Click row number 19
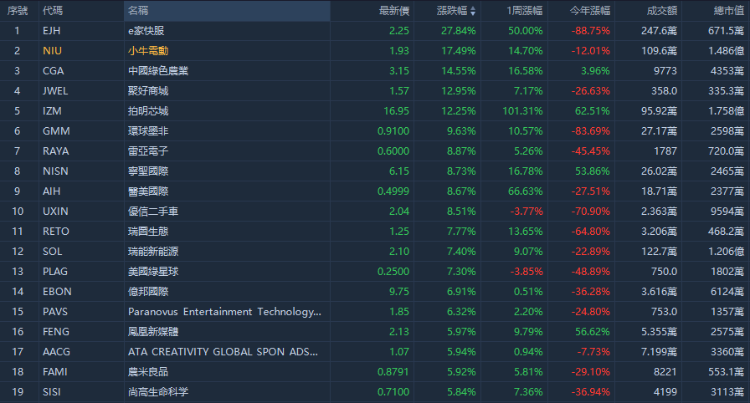750x403 pixels. point(18,392)
